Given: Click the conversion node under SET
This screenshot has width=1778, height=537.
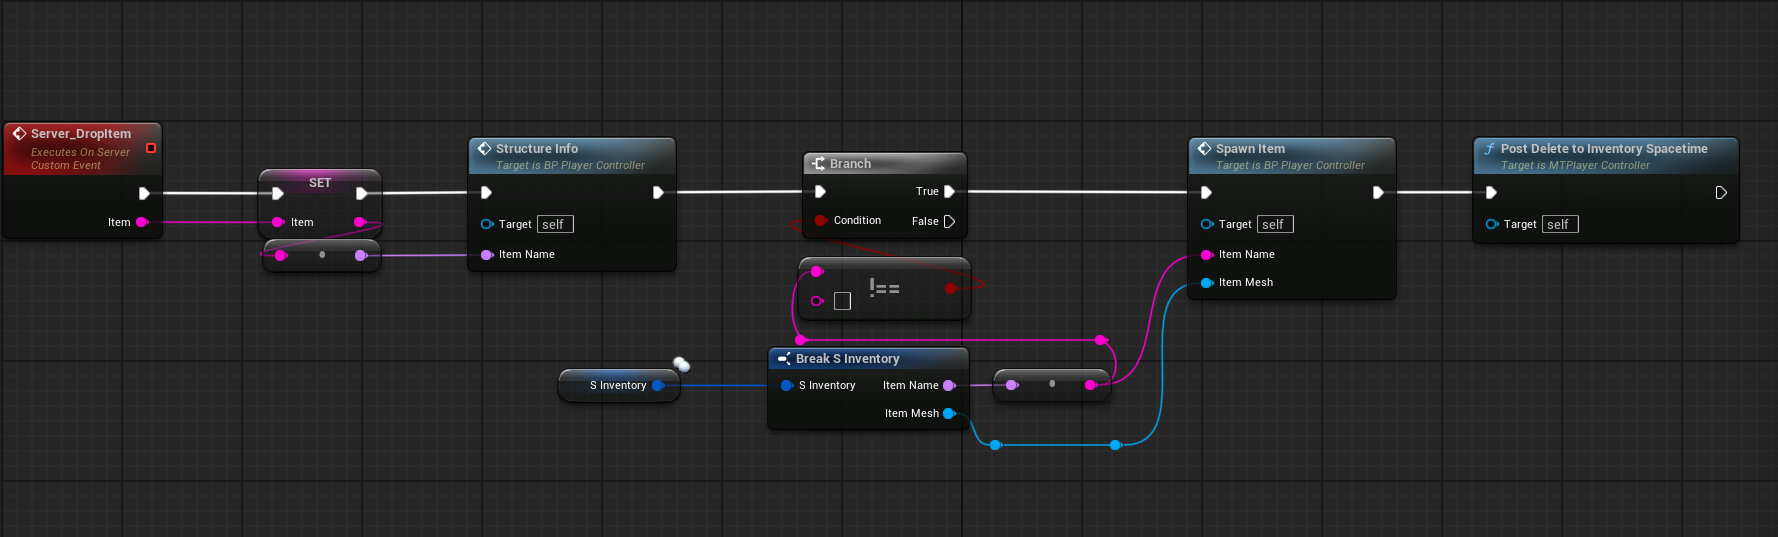Looking at the screenshot, I should pyautogui.click(x=321, y=255).
